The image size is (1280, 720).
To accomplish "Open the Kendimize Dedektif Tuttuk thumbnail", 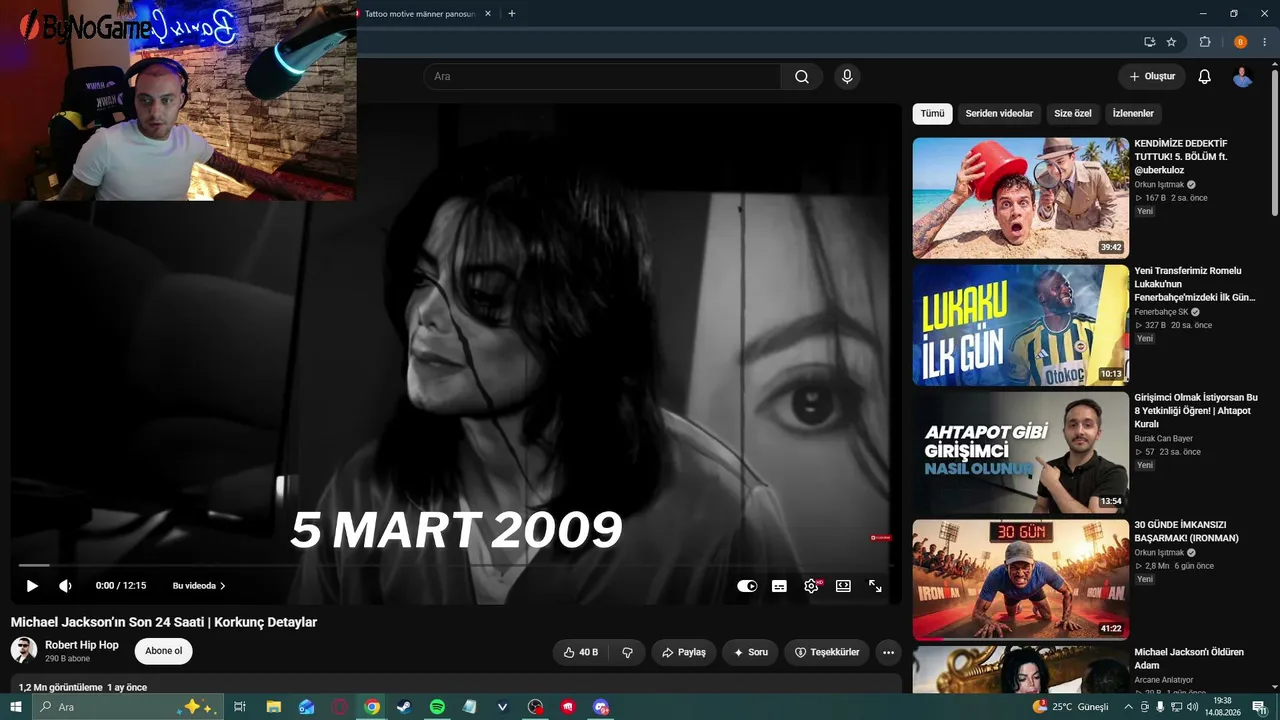I will (1020, 198).
